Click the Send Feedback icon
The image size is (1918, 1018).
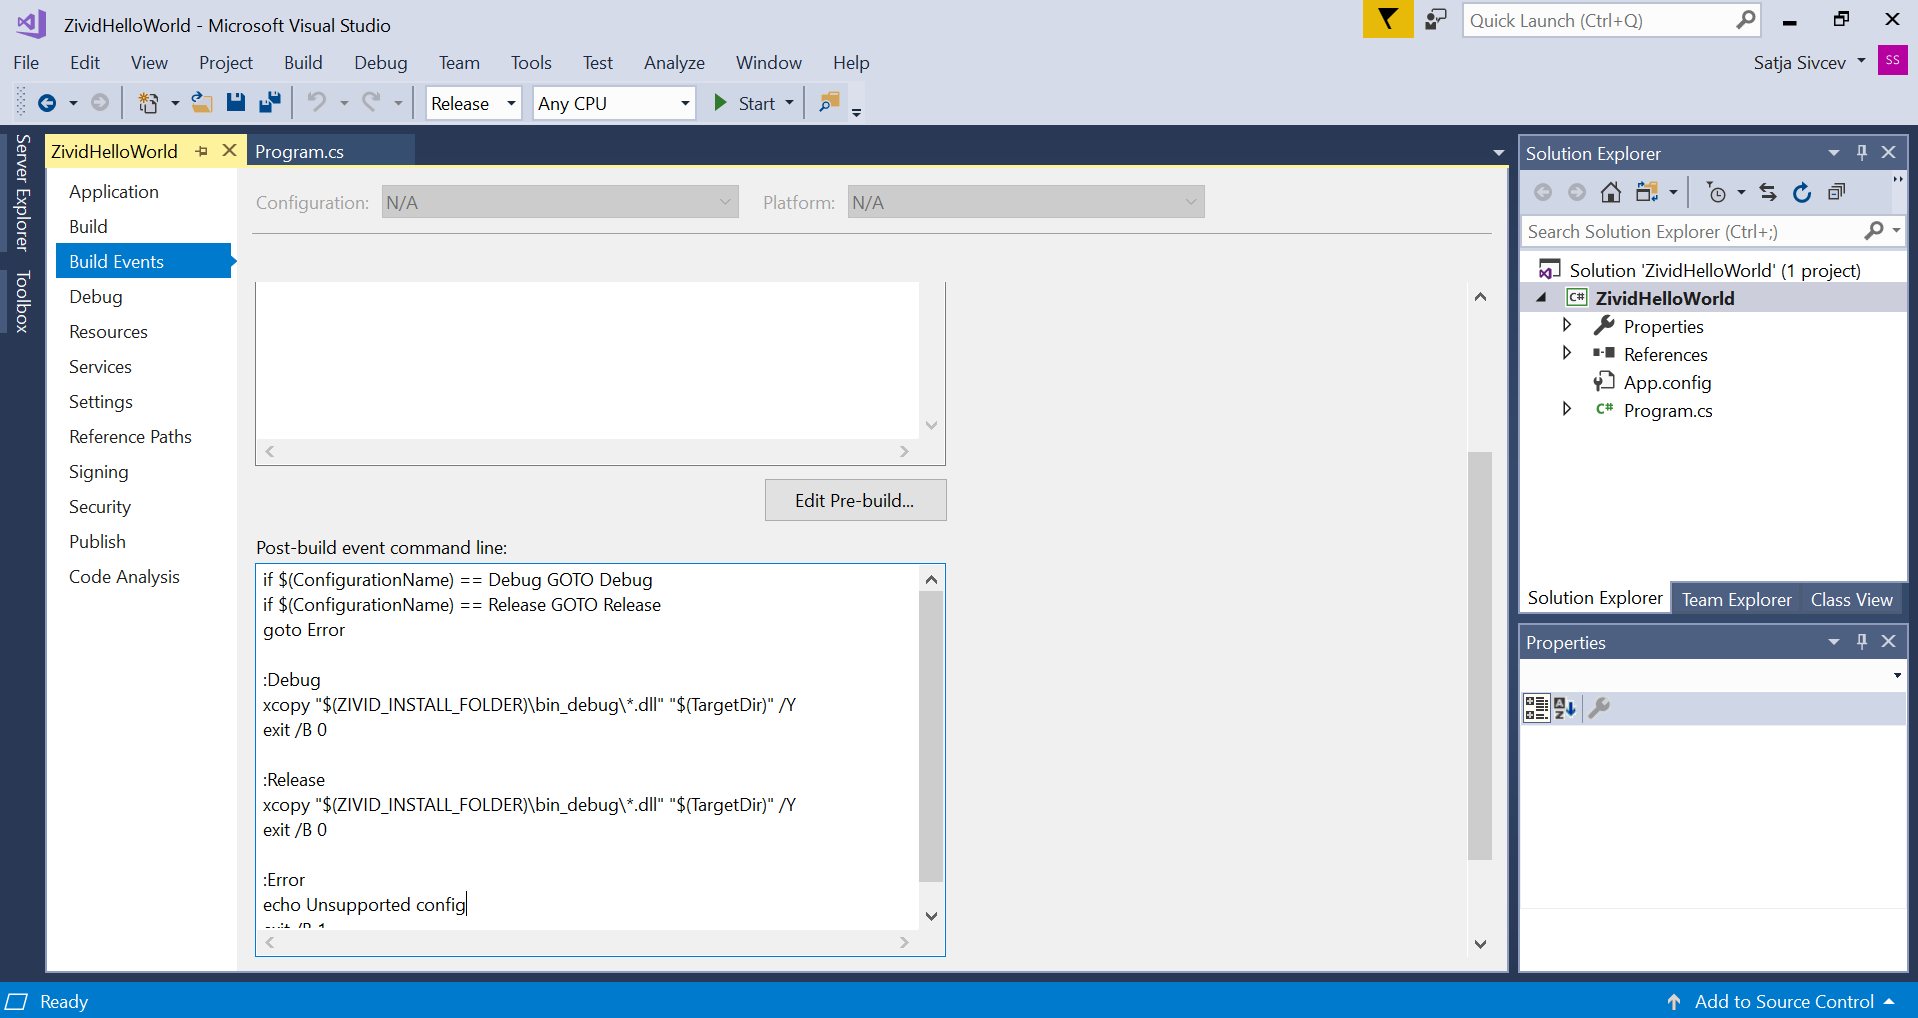(x=1436, y=20)
